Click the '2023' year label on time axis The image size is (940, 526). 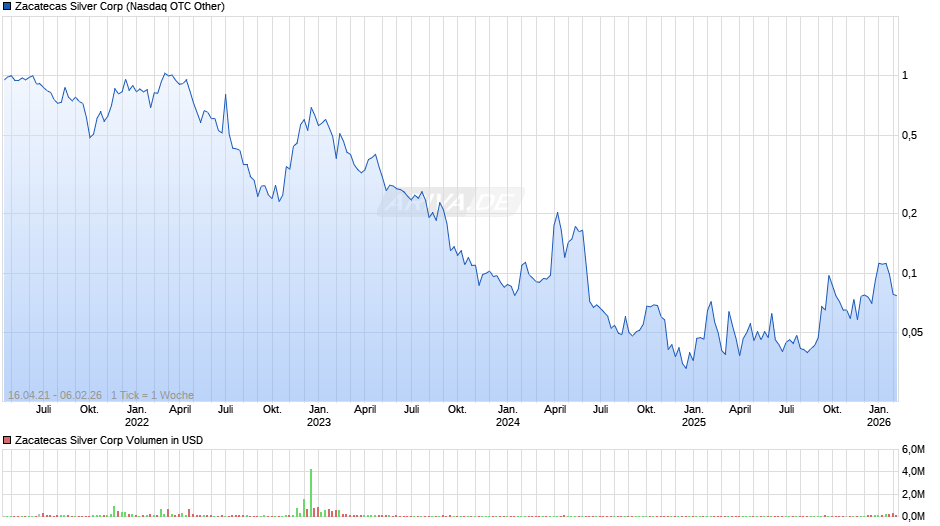(319, 422)
